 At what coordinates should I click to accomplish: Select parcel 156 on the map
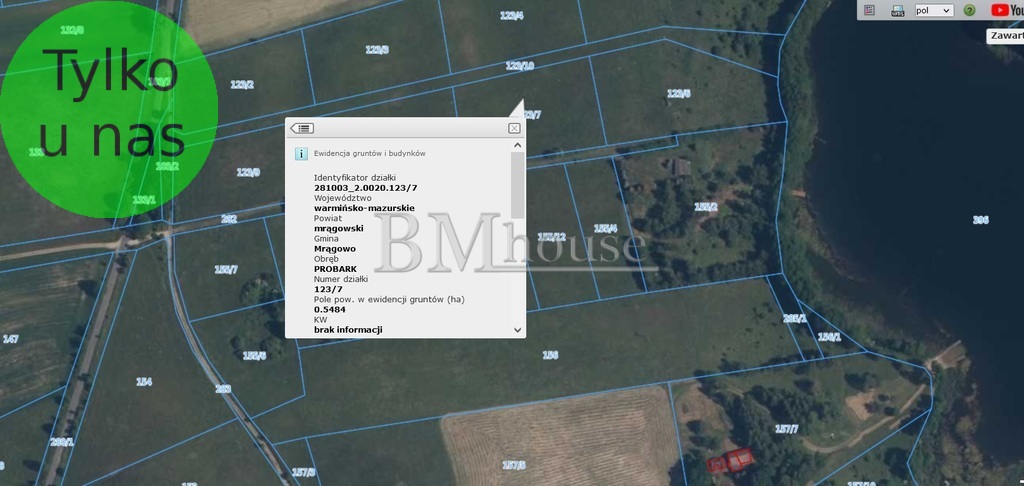(549, 355)
